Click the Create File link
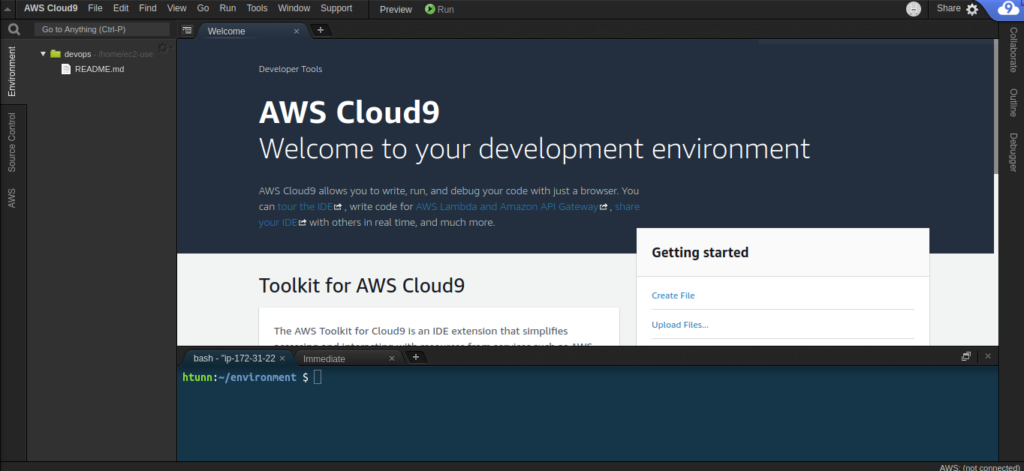 673,295
